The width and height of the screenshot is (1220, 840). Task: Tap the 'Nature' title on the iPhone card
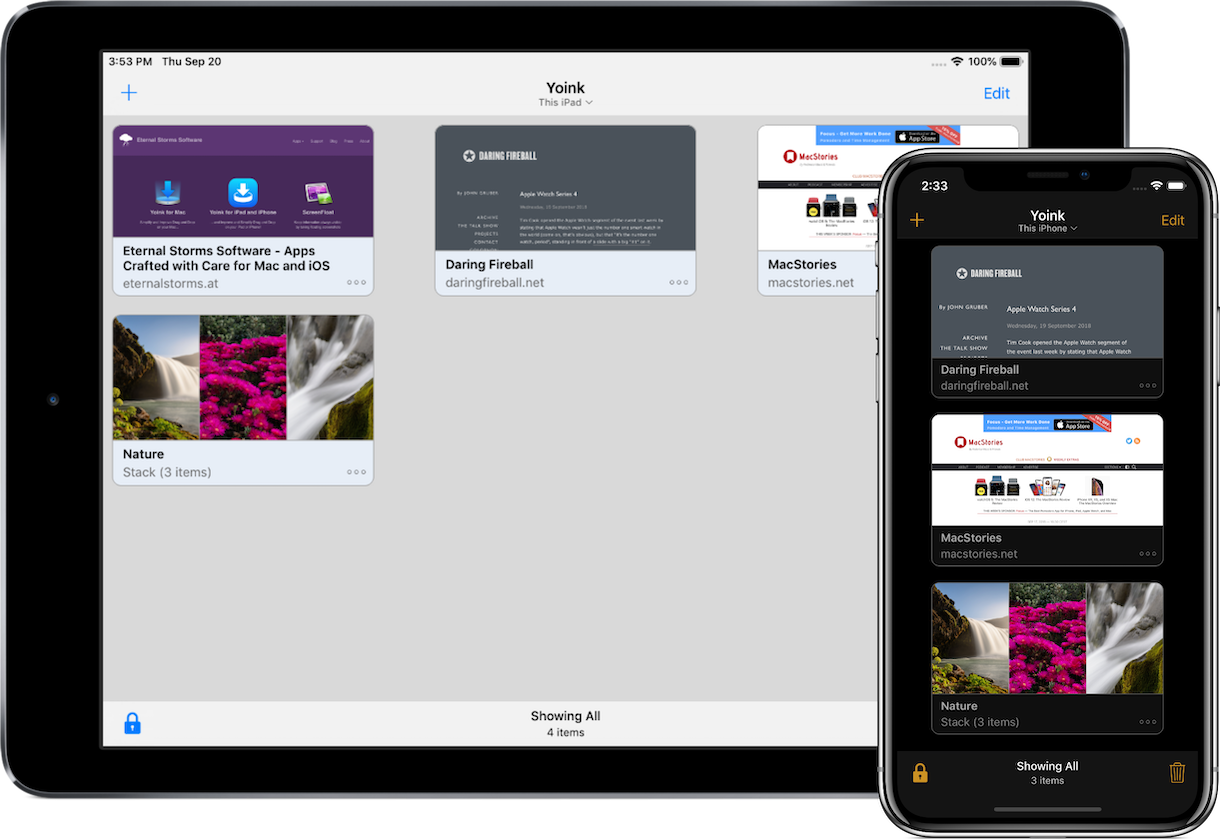pyautogui.click(x=959, y=706)
